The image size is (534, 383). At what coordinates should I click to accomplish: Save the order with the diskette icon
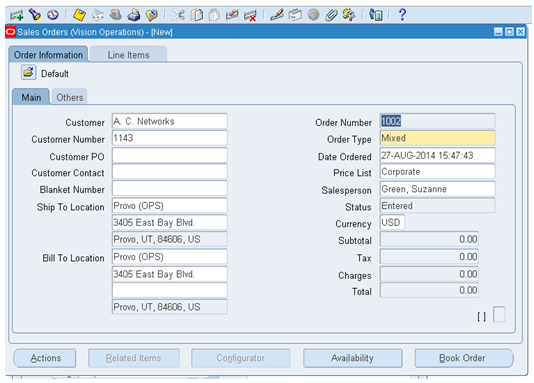coord(79,15)
